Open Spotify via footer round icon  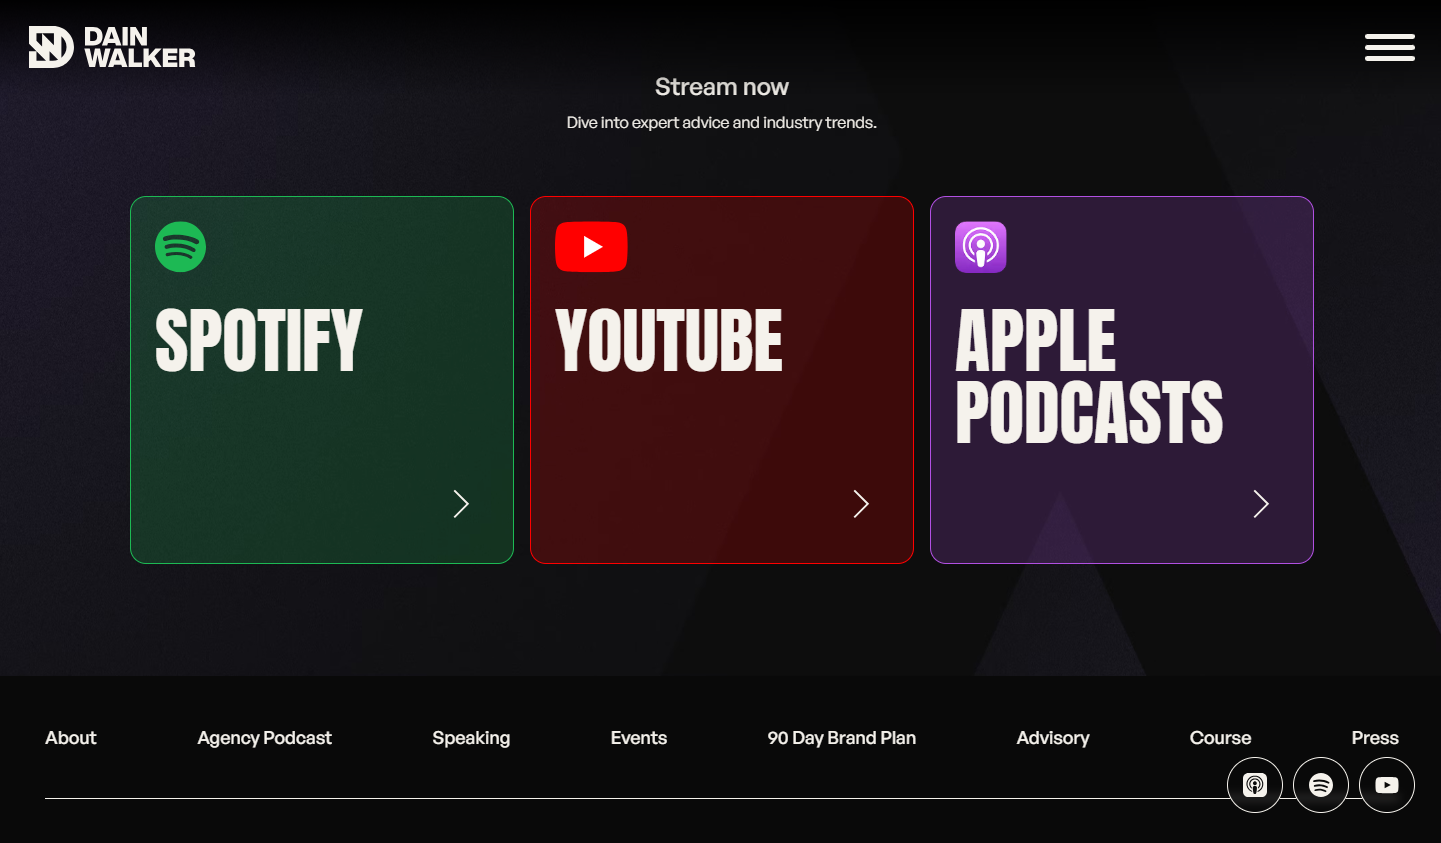pos(1321,785)
